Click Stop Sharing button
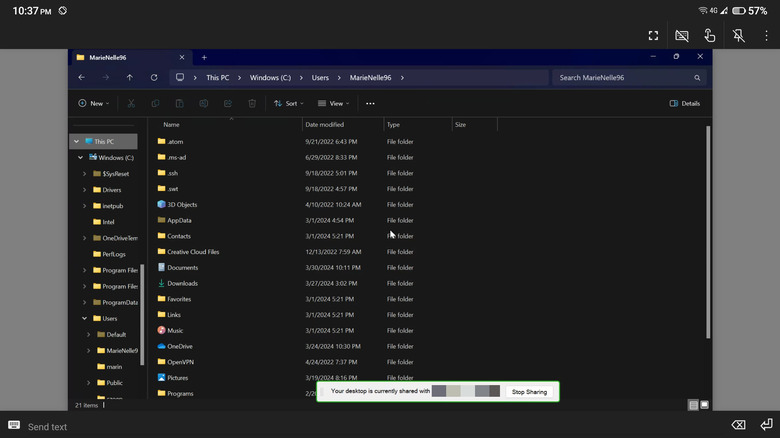780x438 pixels. click(529, 392)
